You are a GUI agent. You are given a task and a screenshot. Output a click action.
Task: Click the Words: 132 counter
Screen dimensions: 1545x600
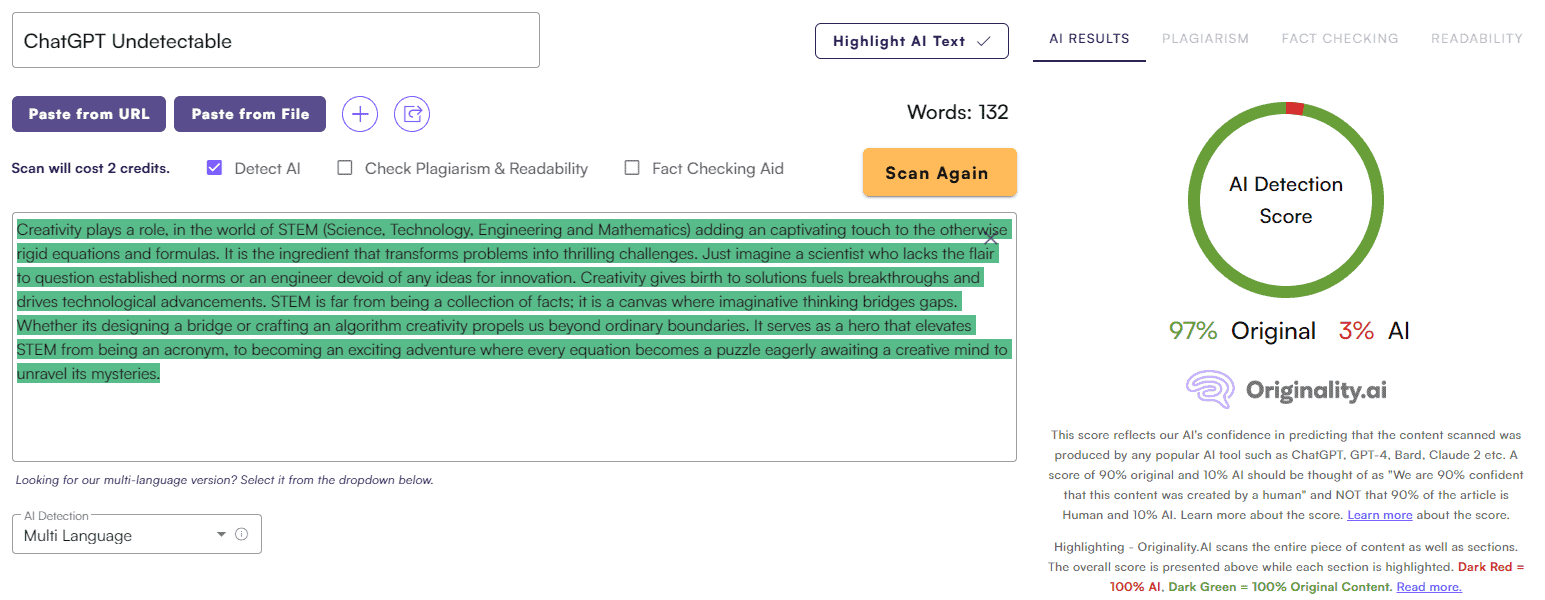point(958,112)
